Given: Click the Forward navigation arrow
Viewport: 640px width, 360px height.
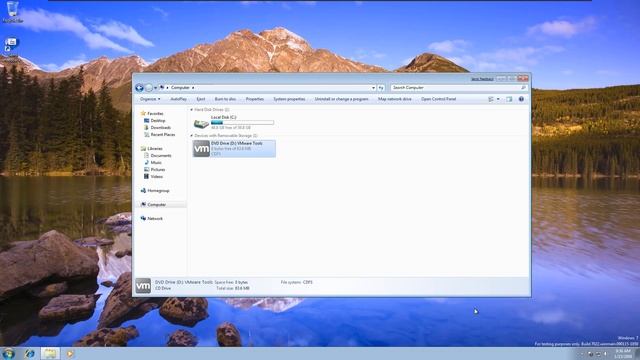Looking at the screenshot, I should 149,88.
